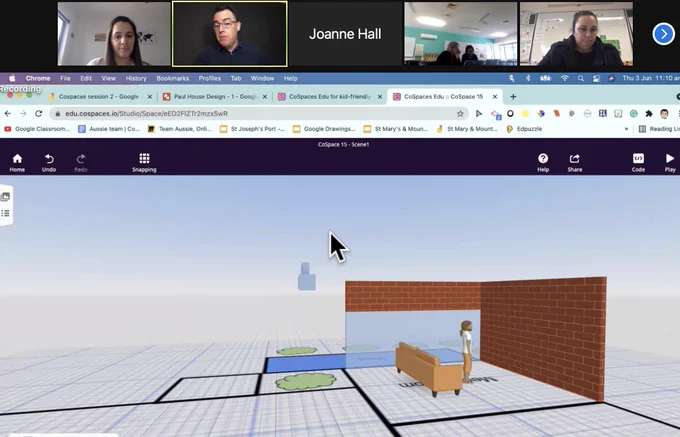Close the CoSpace 15 tab

(x=495, y=97)
